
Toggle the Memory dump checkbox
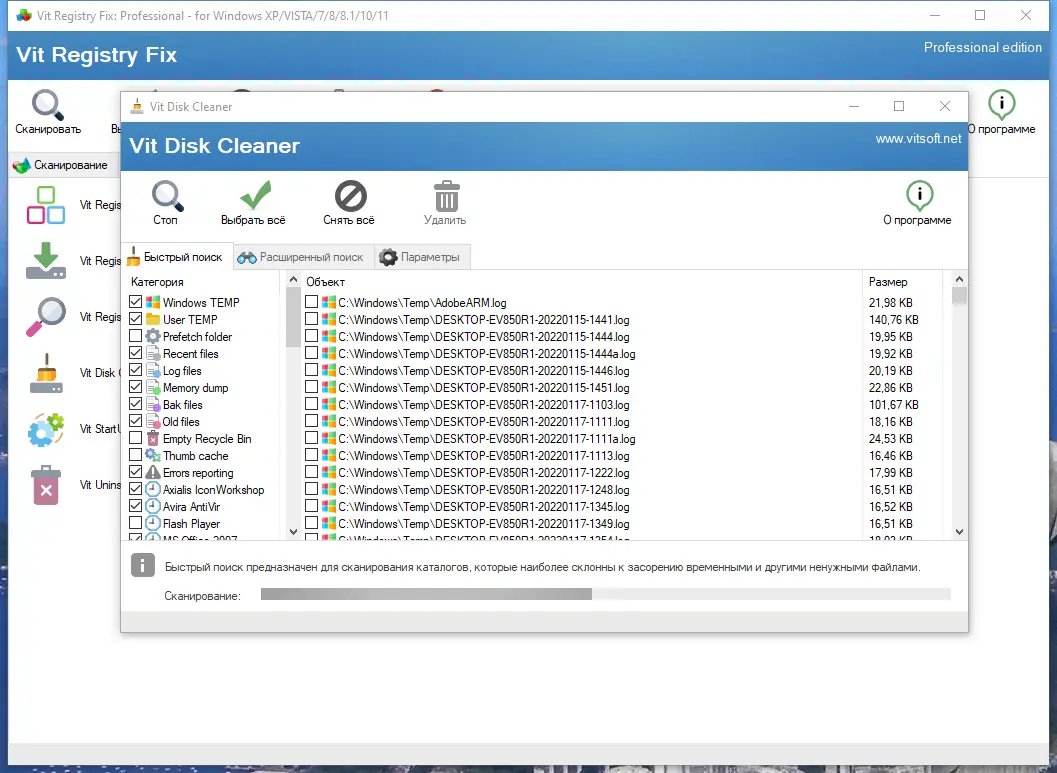(x=135, y=387)
